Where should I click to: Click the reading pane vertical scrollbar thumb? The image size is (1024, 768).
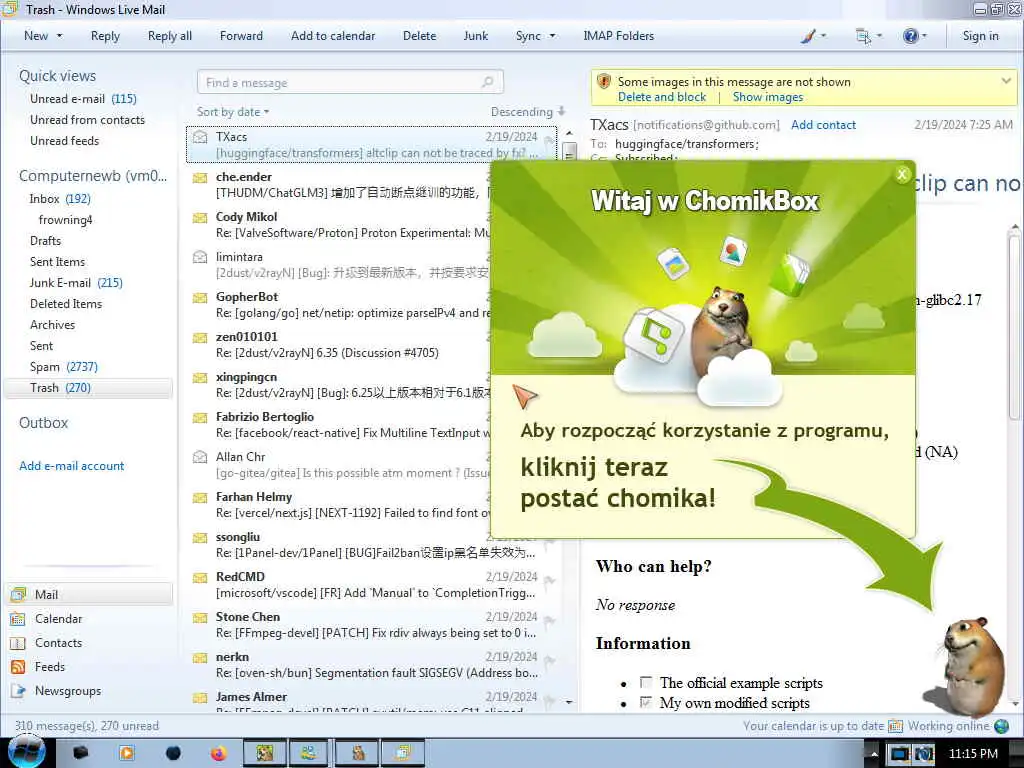pyautogui.click(x=1014, y=327)
